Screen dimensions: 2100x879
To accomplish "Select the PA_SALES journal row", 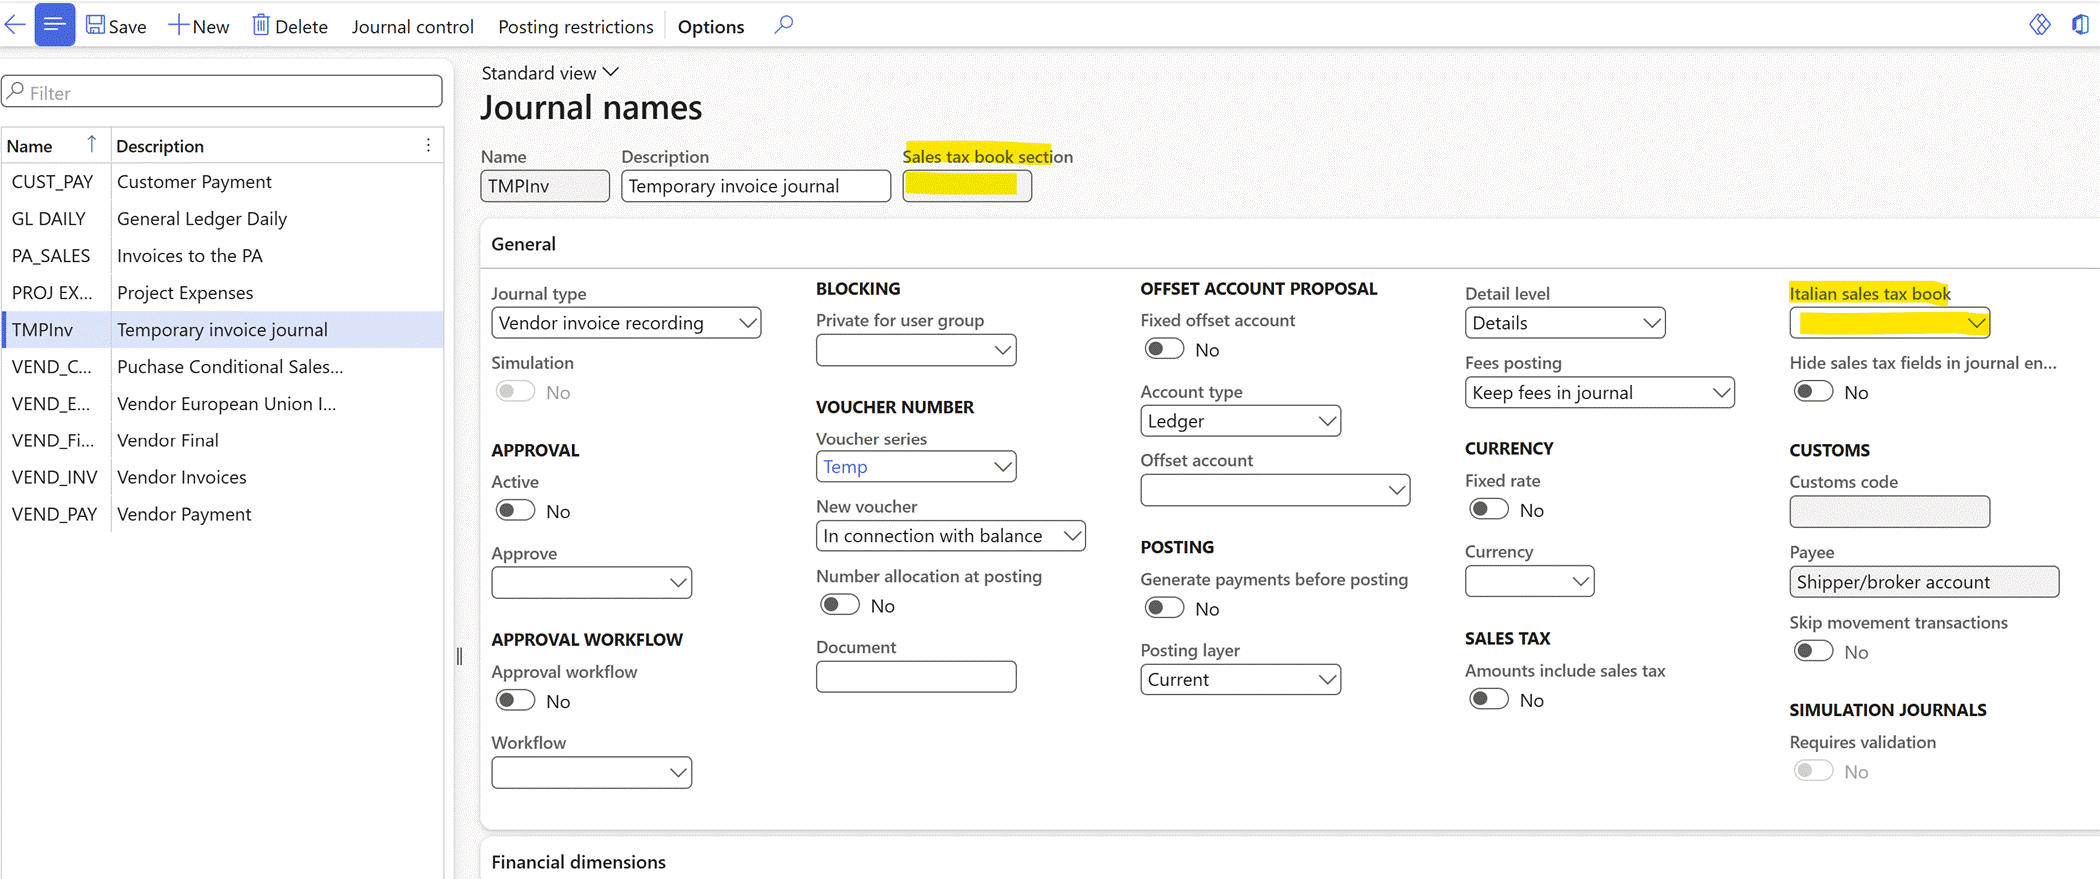I will coord(222,256).
